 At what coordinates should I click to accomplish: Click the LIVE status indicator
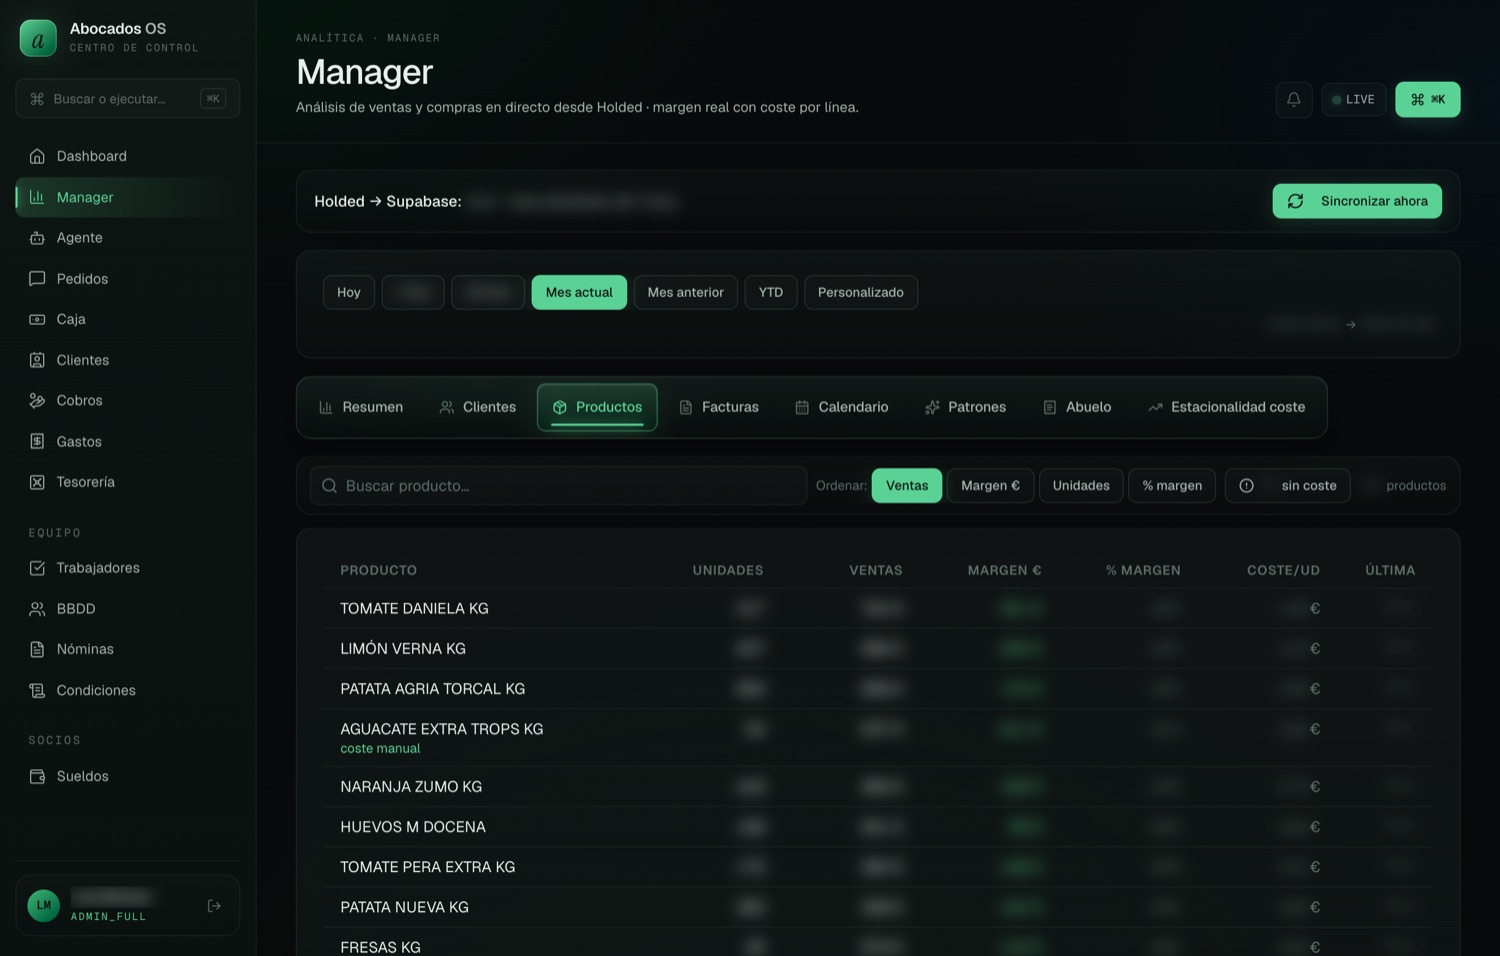[1354, 99]
